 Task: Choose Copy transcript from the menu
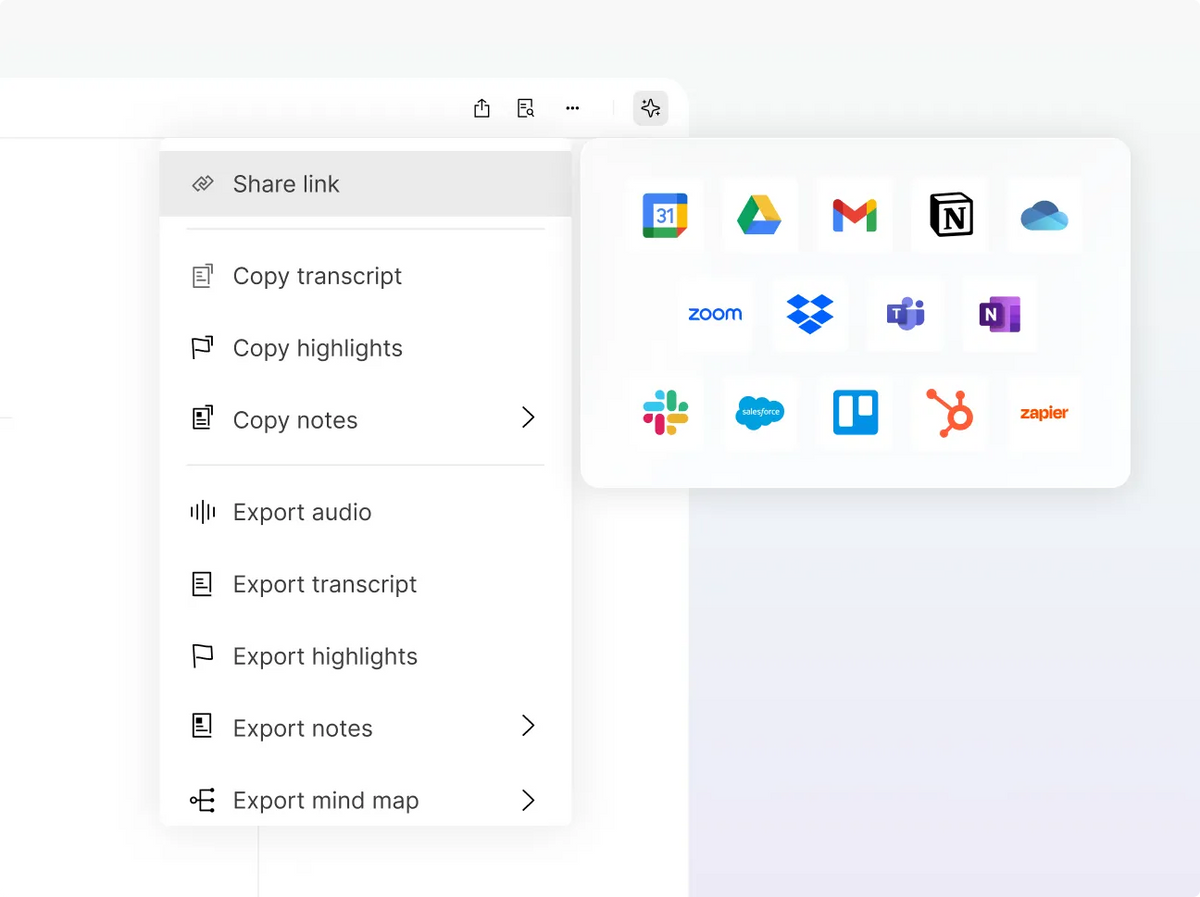pos(317,276)
